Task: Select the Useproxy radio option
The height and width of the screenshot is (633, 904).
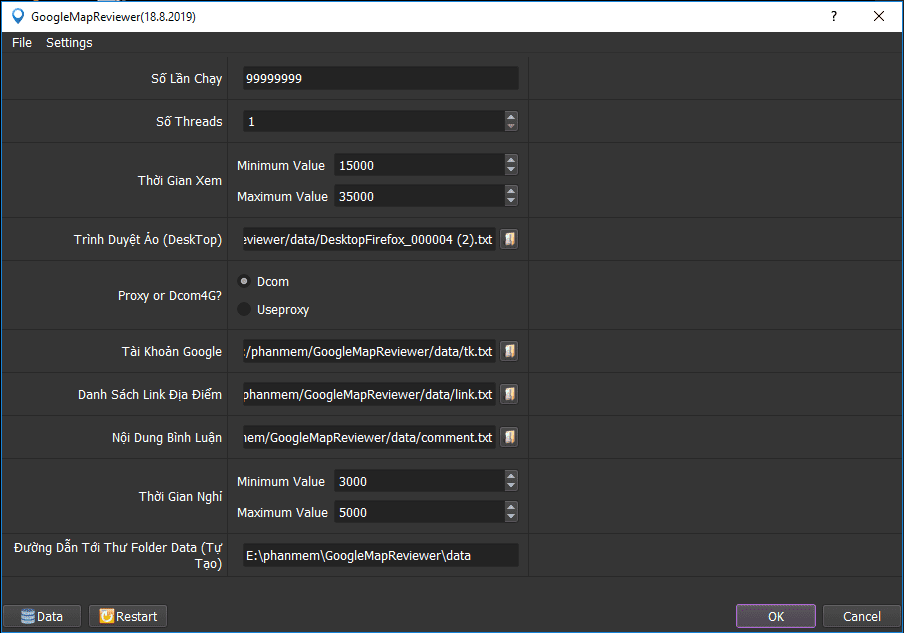Action: (x=244, y=309)
